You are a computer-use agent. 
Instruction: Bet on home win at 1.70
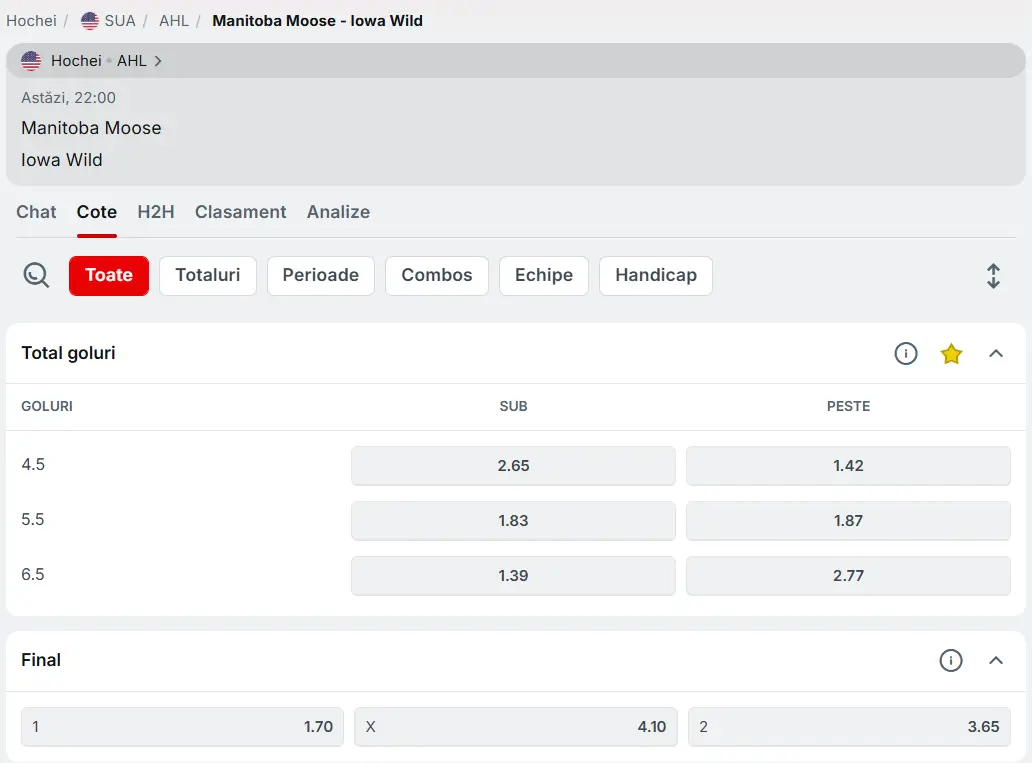pos(182,727)
